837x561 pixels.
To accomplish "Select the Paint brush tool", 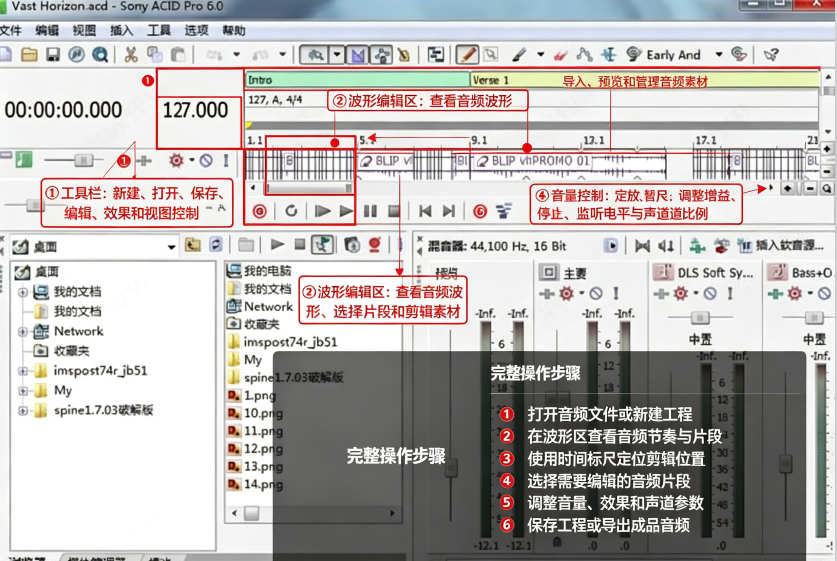I will pyautogui.click(x=519, y=54).
